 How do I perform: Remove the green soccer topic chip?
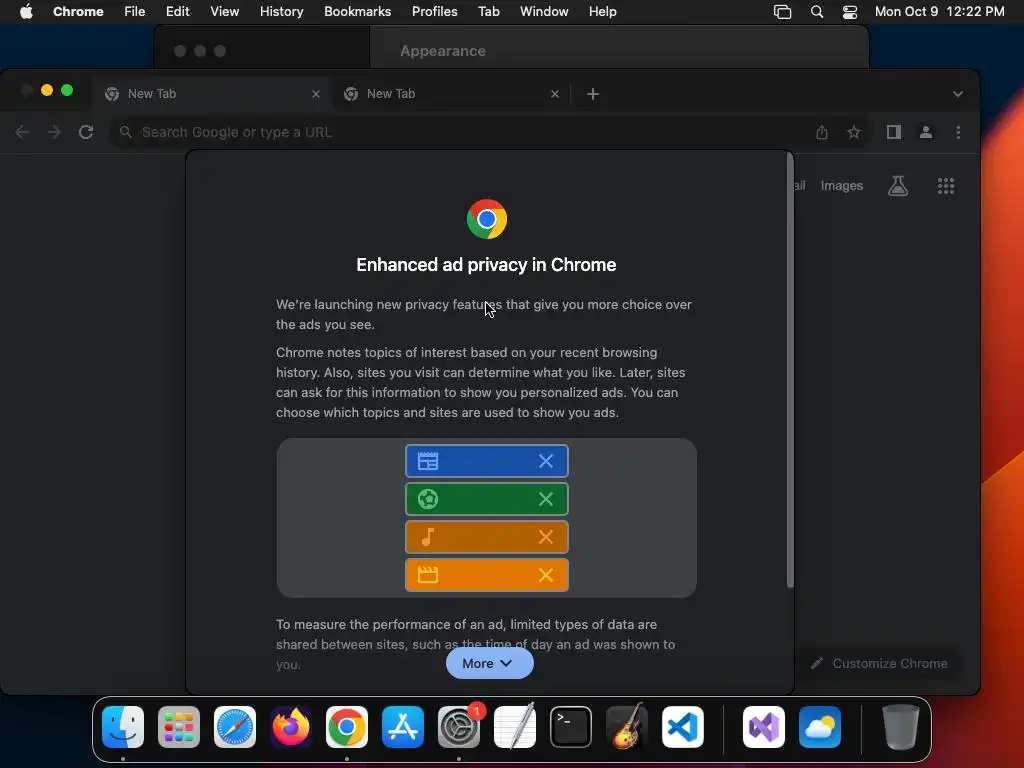(x=546, y=499)
